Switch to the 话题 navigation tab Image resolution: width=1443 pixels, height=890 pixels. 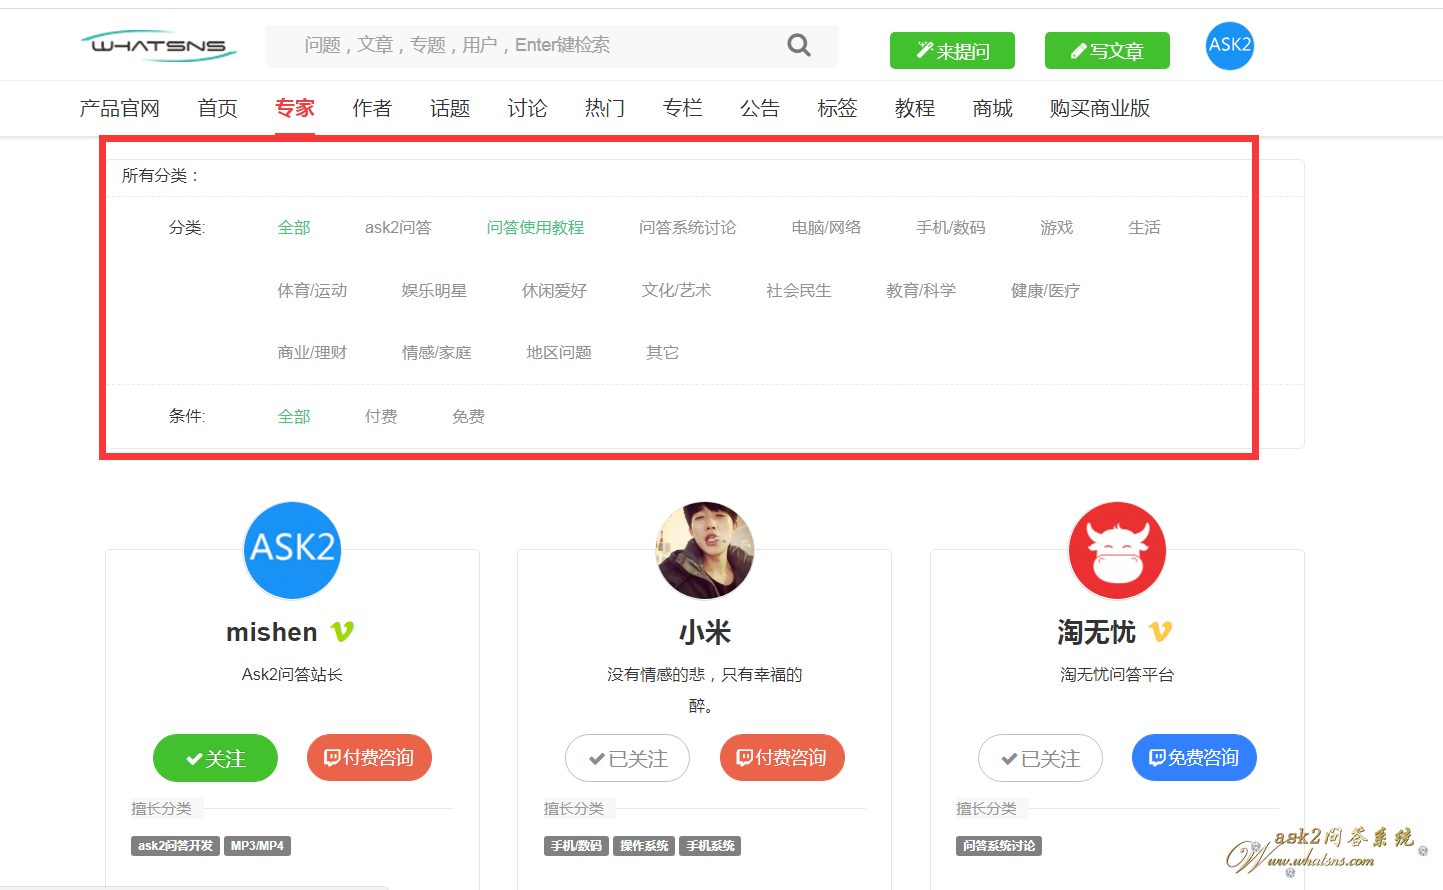(450, 108)
